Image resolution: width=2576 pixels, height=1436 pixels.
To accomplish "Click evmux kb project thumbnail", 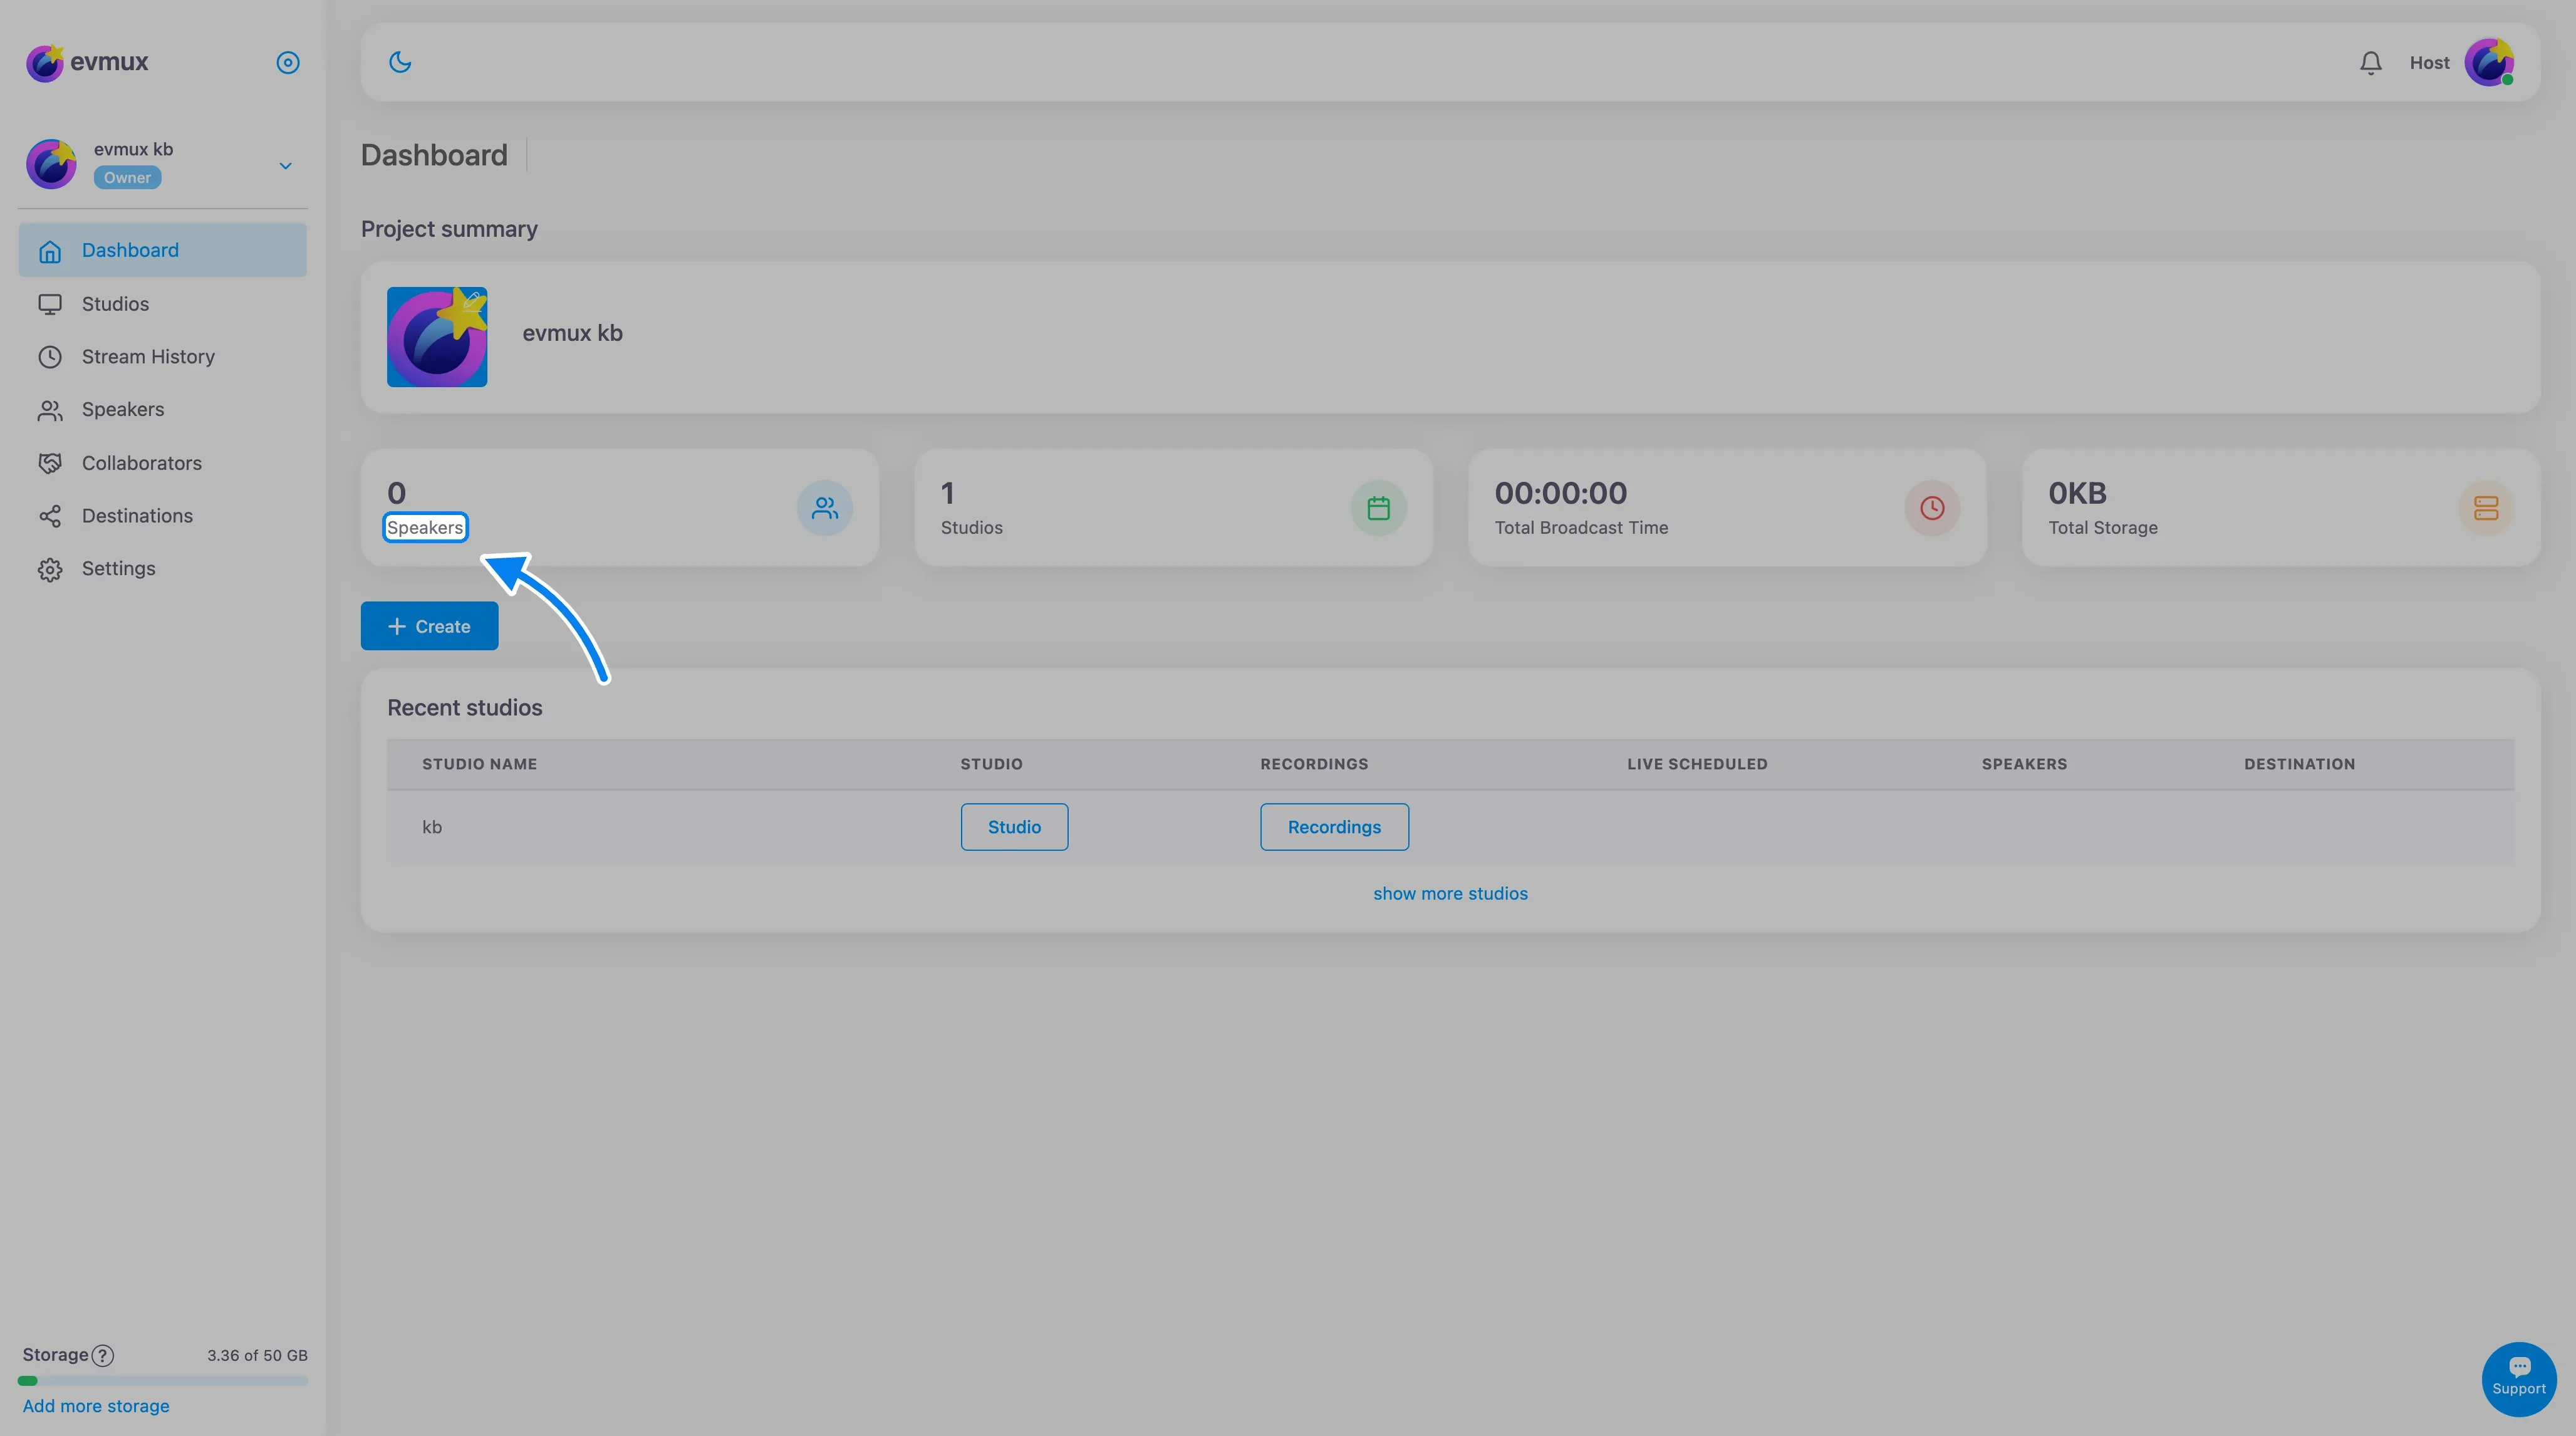I will tap(437, 337).
